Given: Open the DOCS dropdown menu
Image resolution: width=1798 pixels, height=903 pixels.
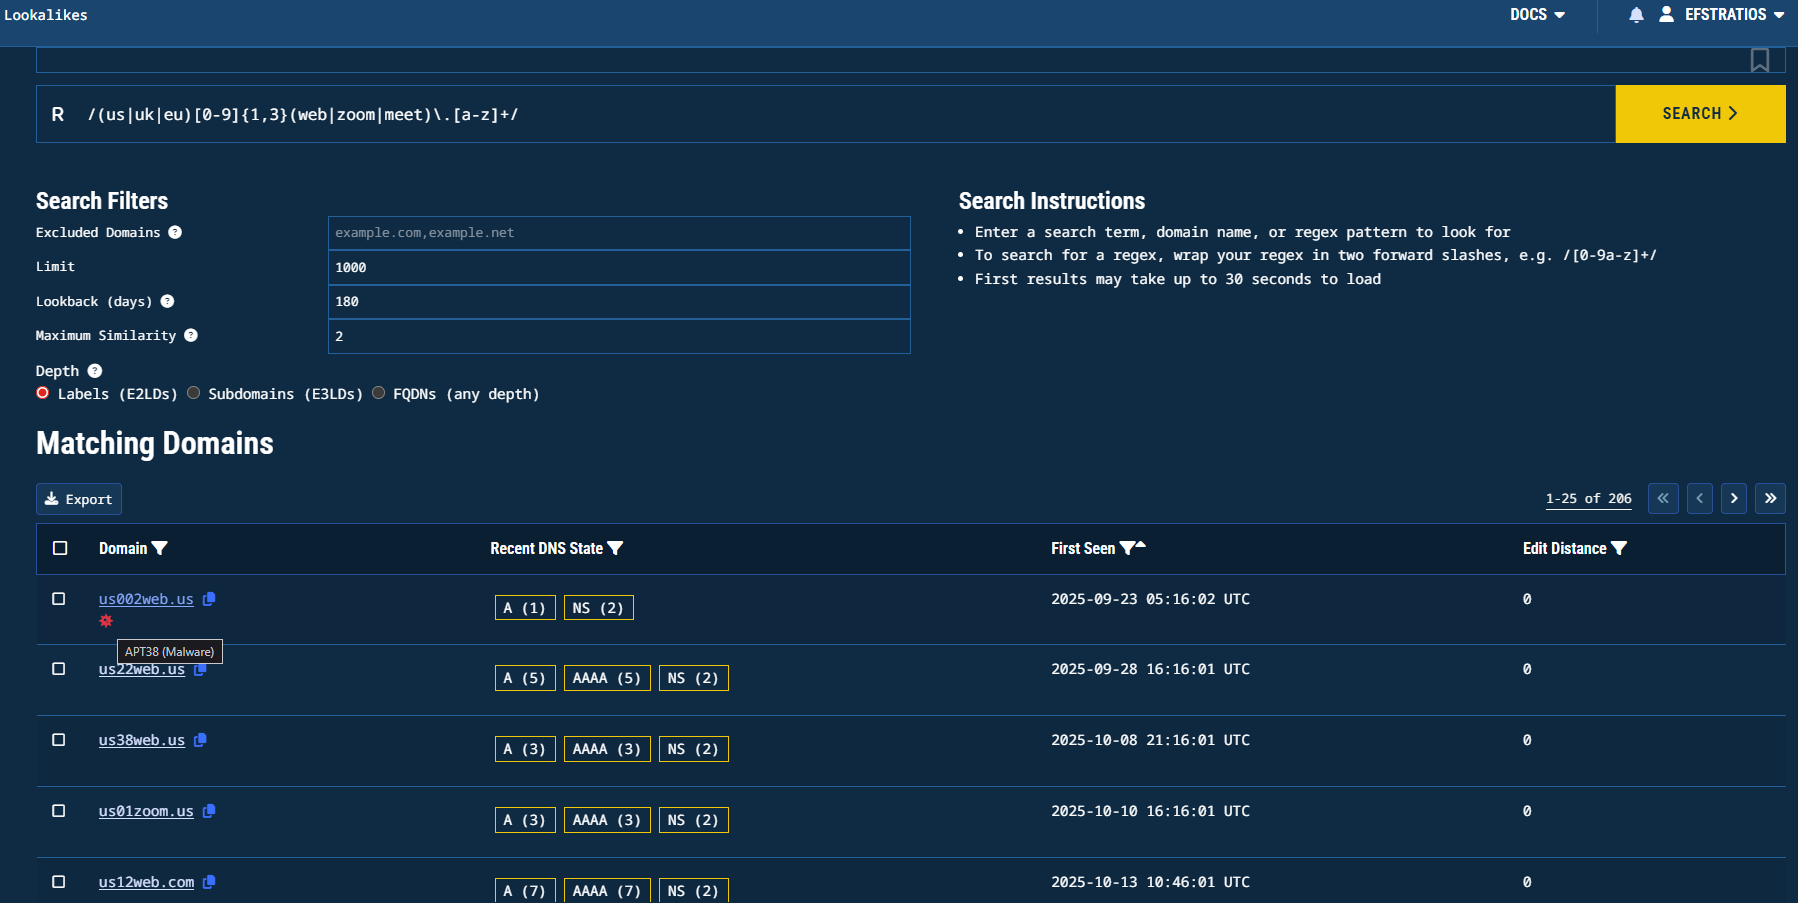Looking at the screenshot, I should (1537, 15).
